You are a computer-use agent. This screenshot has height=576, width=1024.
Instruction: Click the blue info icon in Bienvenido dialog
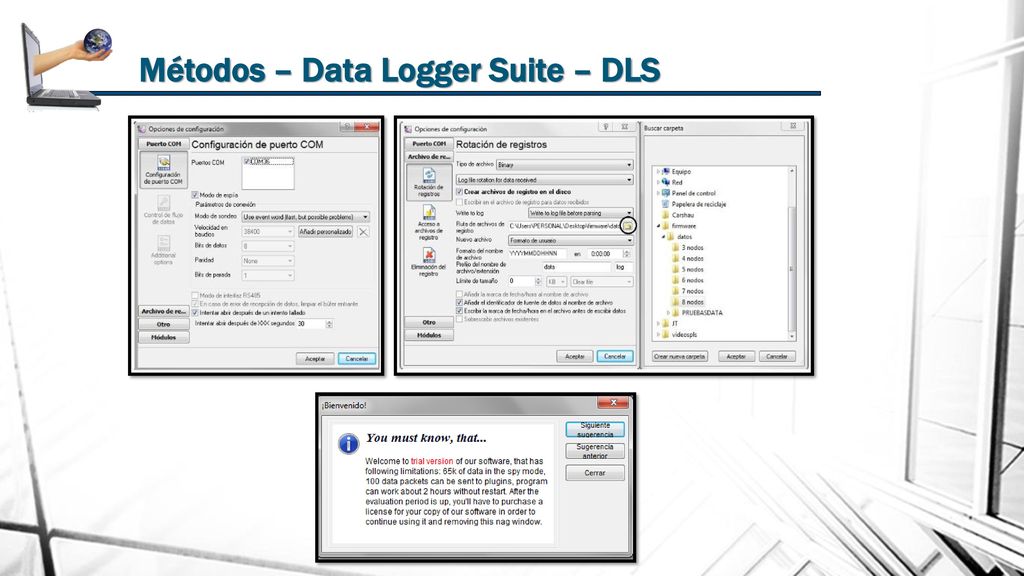348,444
